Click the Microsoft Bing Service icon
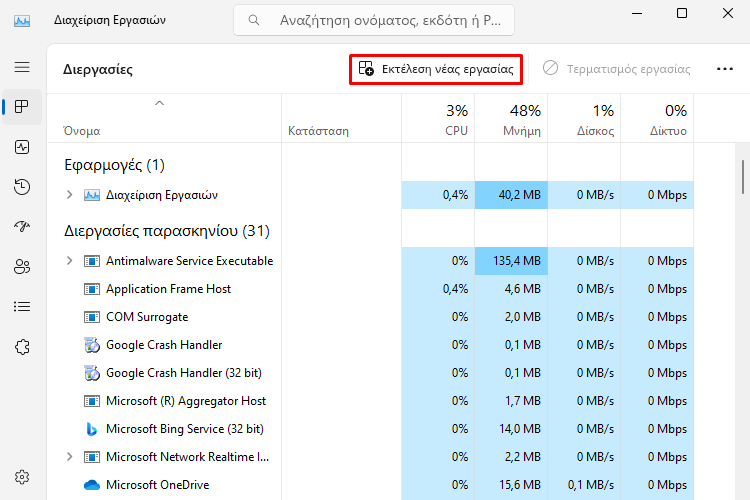Image resolution: width=750 pixels, height=500 pixels. point(92,429)
